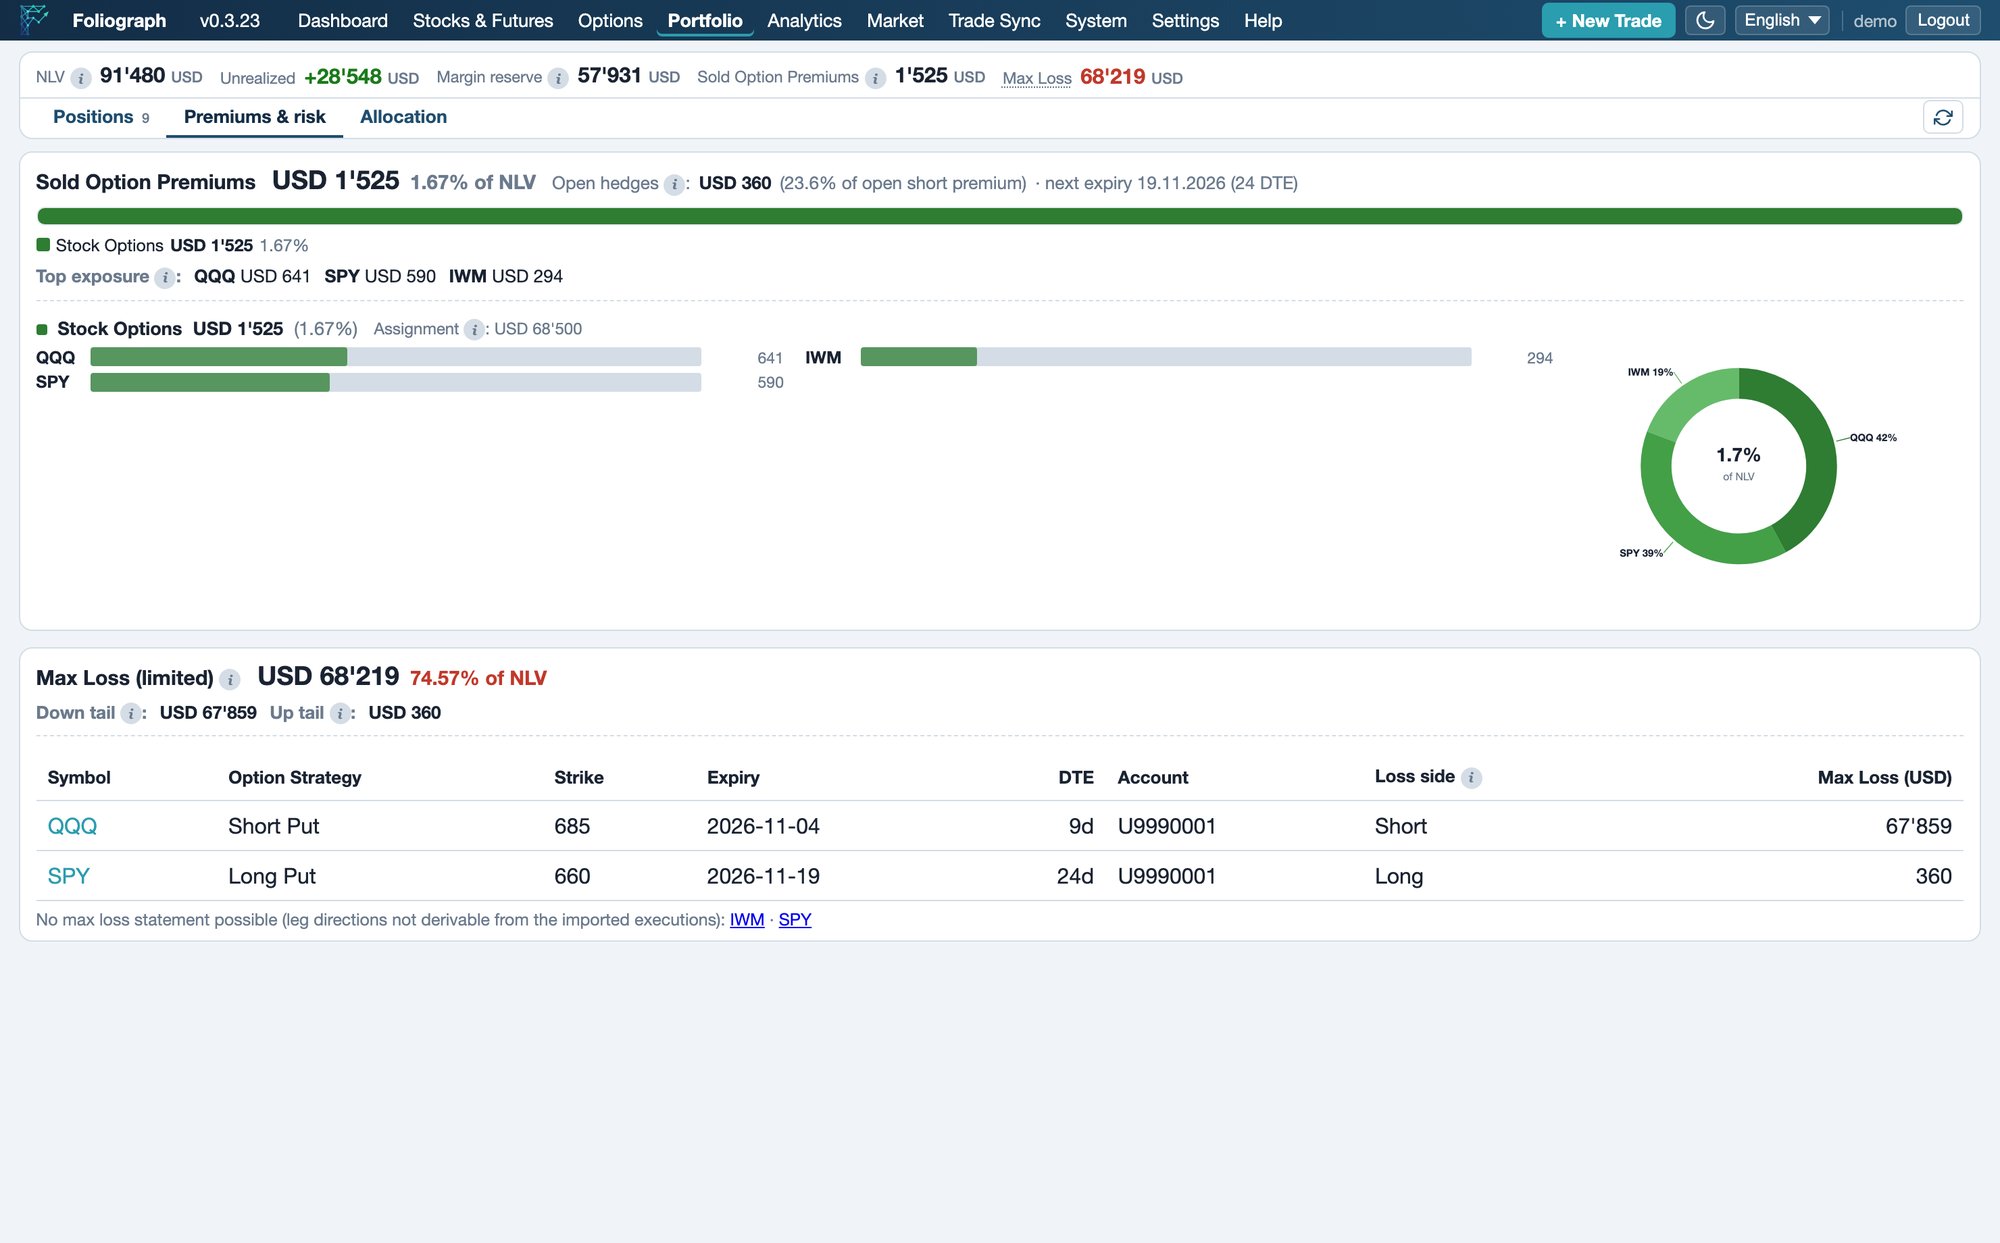
Task: Click the + New Trade button
Action: tap(1608, 20)
